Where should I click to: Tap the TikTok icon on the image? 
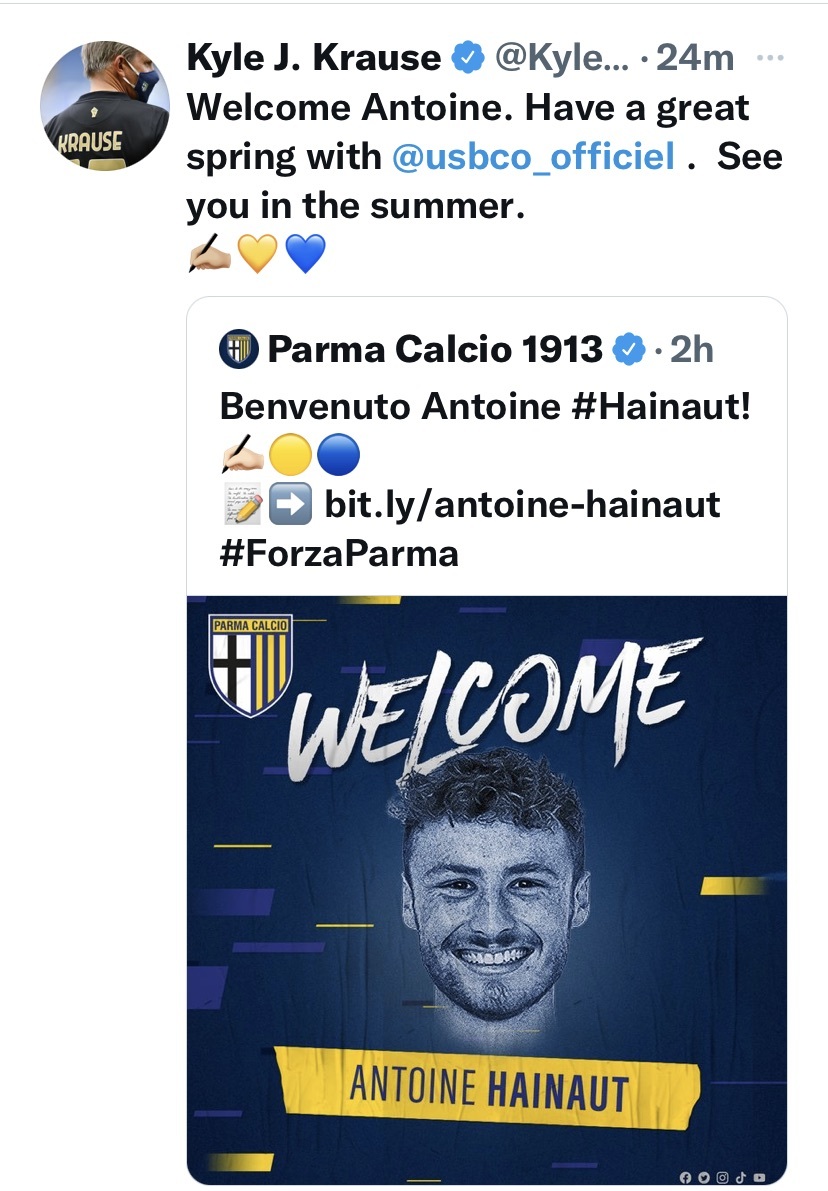click(741, 1177)
